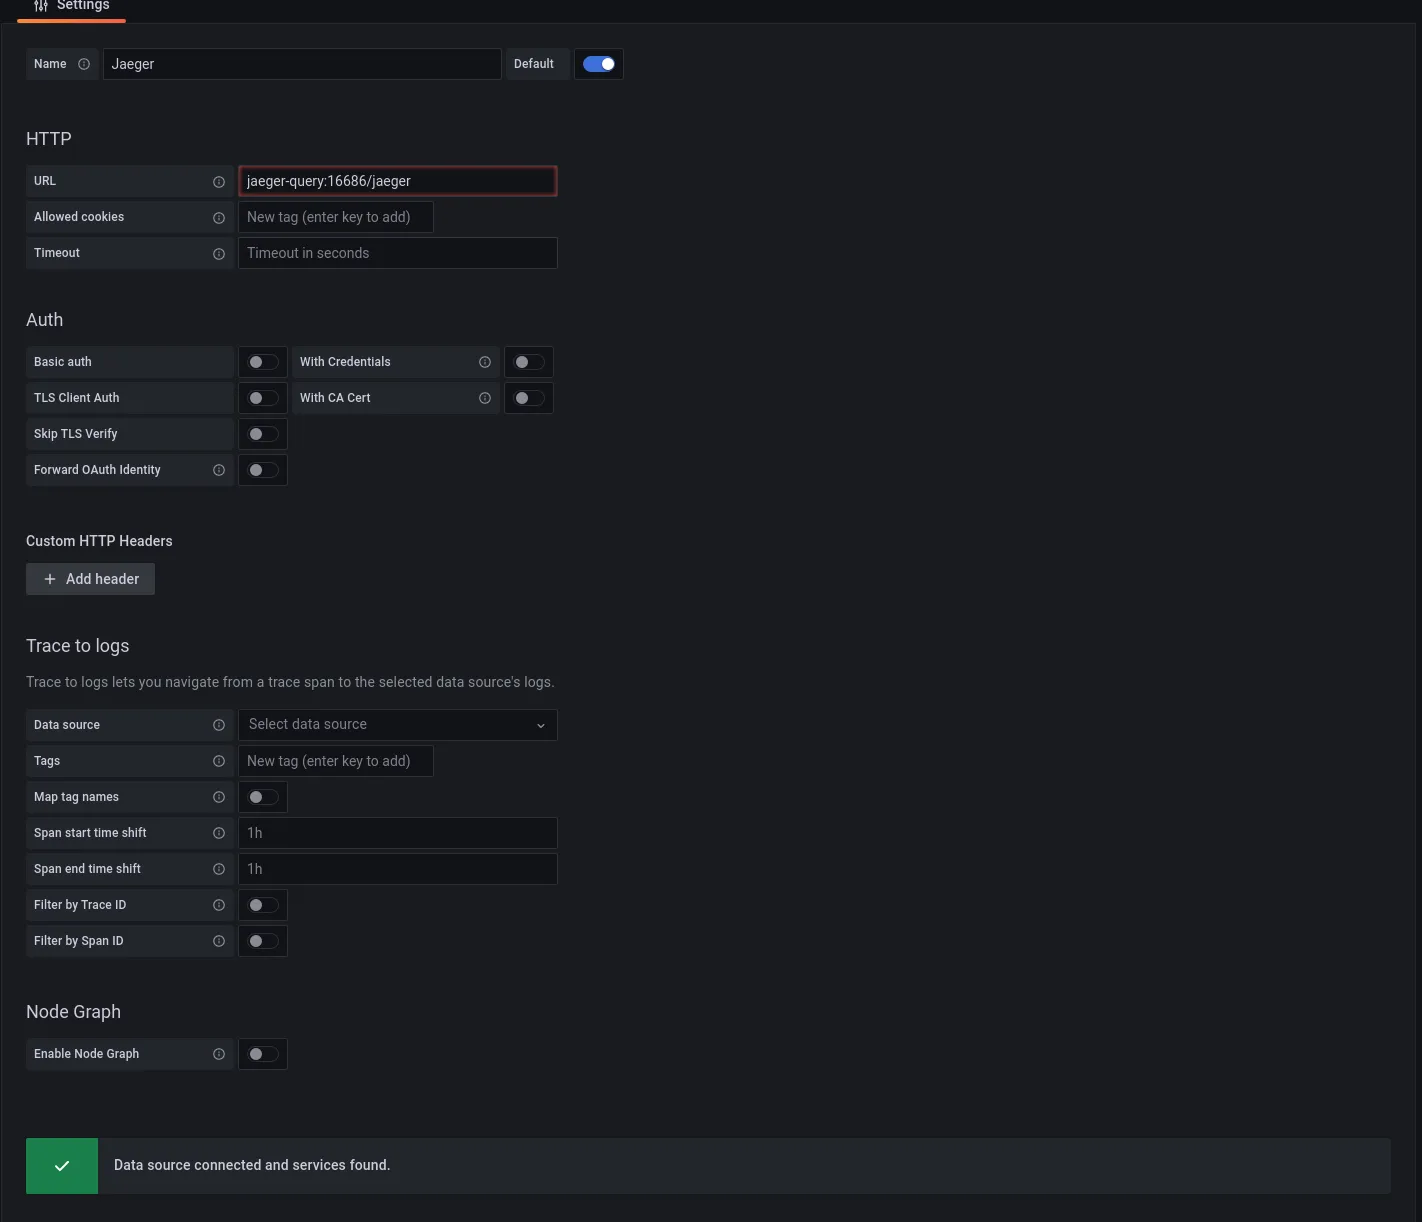
Task: Click the Forward OAuth Identity info icon
Action: 219,470
